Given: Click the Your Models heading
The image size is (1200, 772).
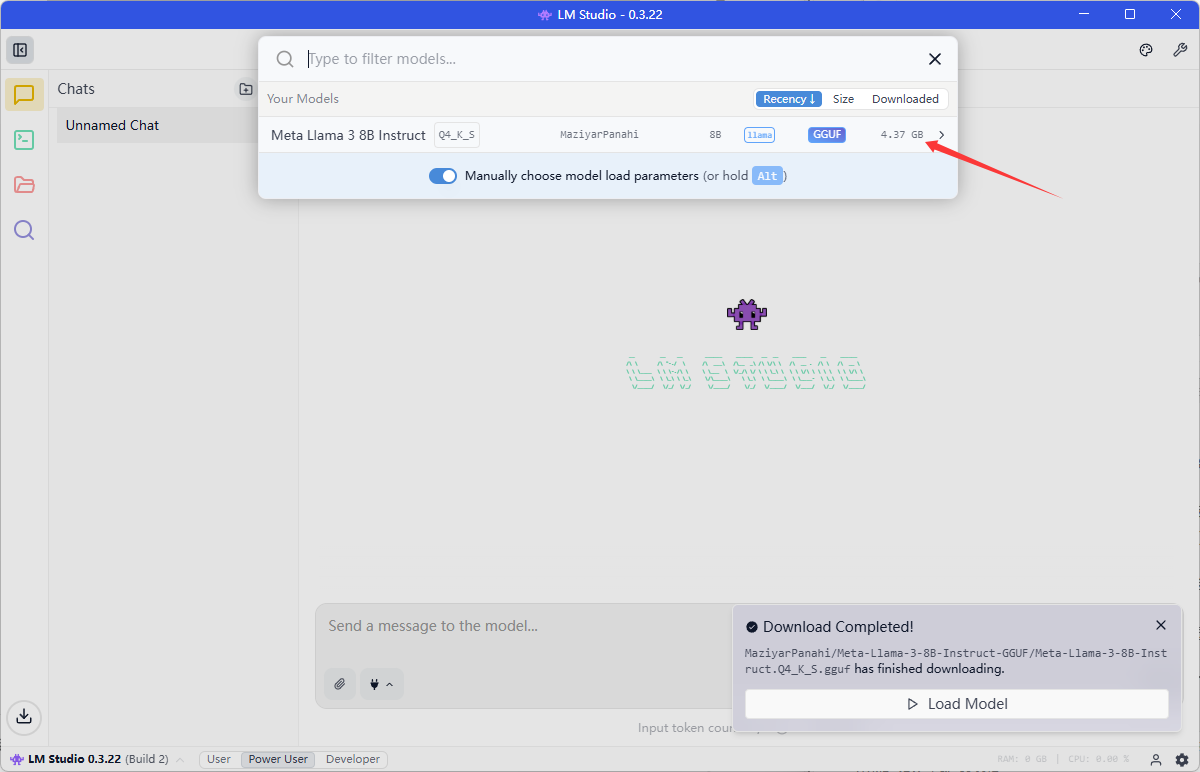Looking at the screenshot, I should click(303, 99).
